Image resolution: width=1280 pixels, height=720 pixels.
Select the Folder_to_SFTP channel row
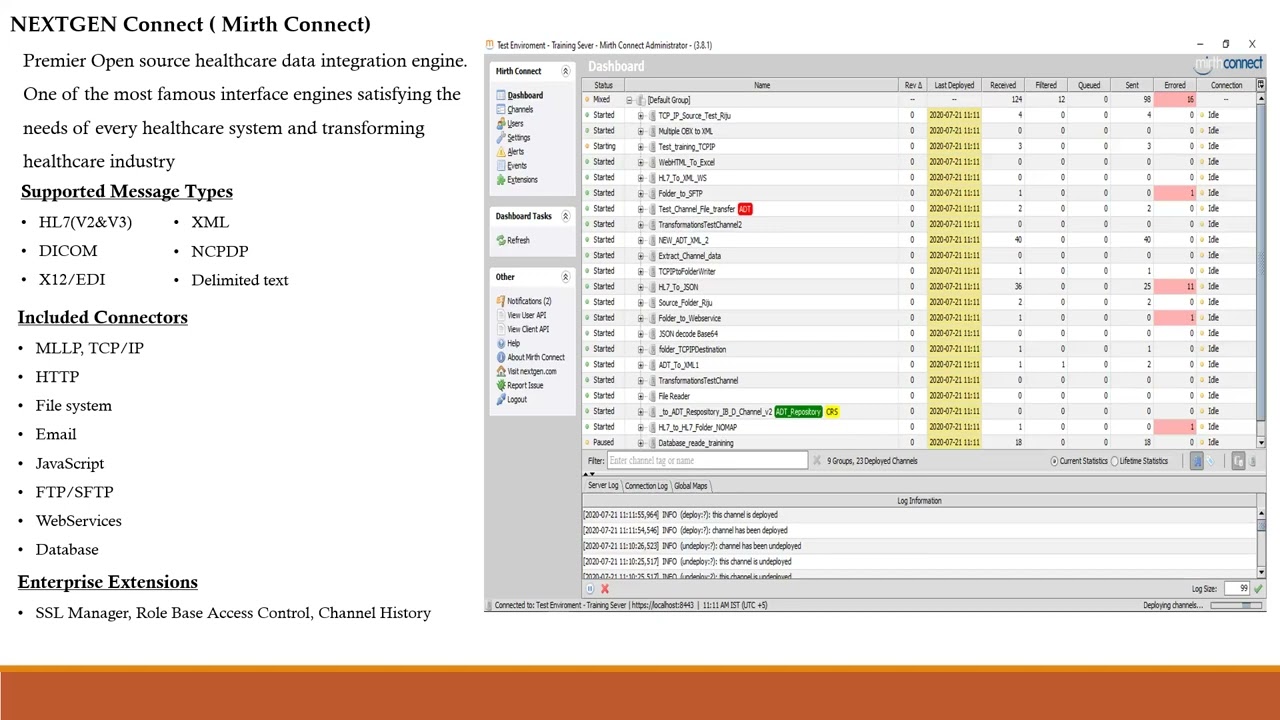click(919, 194)
